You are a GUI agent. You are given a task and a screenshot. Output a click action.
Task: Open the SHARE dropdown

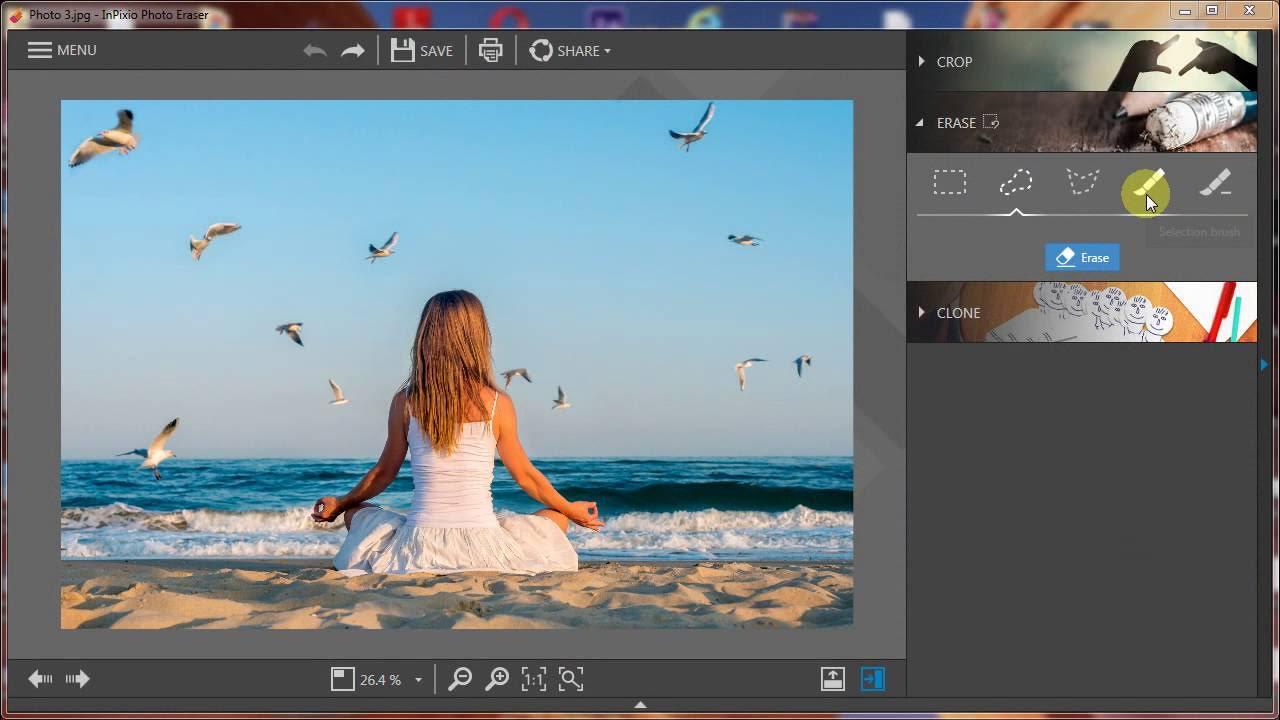[569, 50]
